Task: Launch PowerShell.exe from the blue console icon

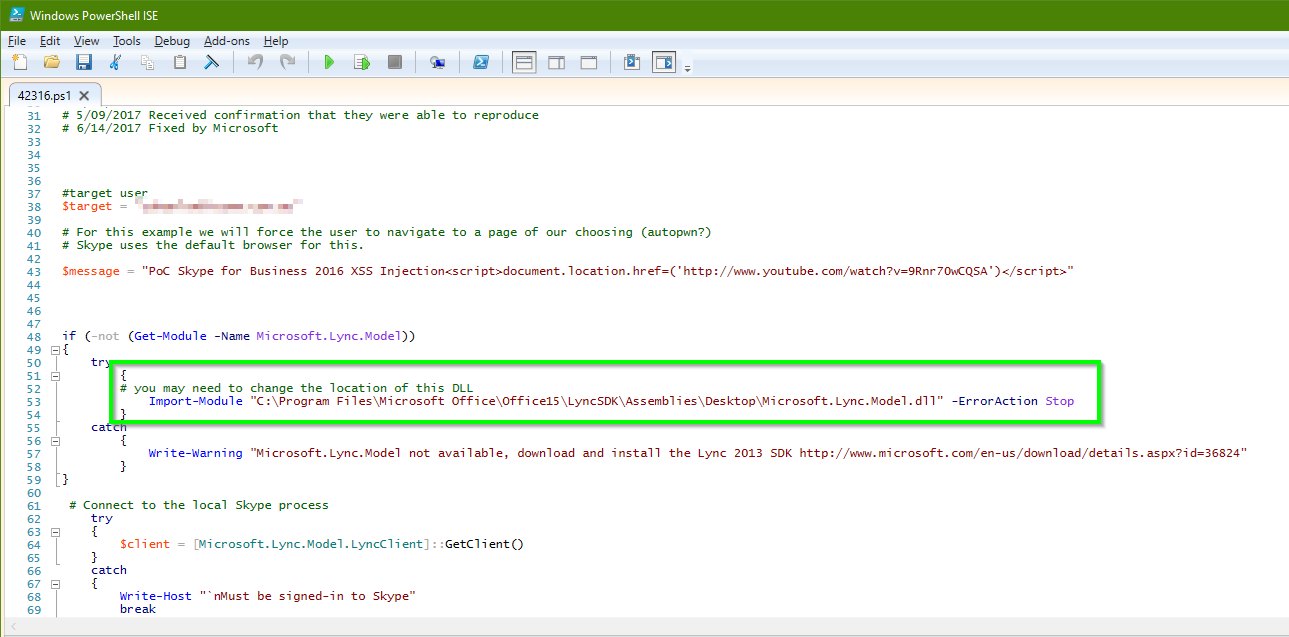Action: pyautogui.click(x=480, y=62)
